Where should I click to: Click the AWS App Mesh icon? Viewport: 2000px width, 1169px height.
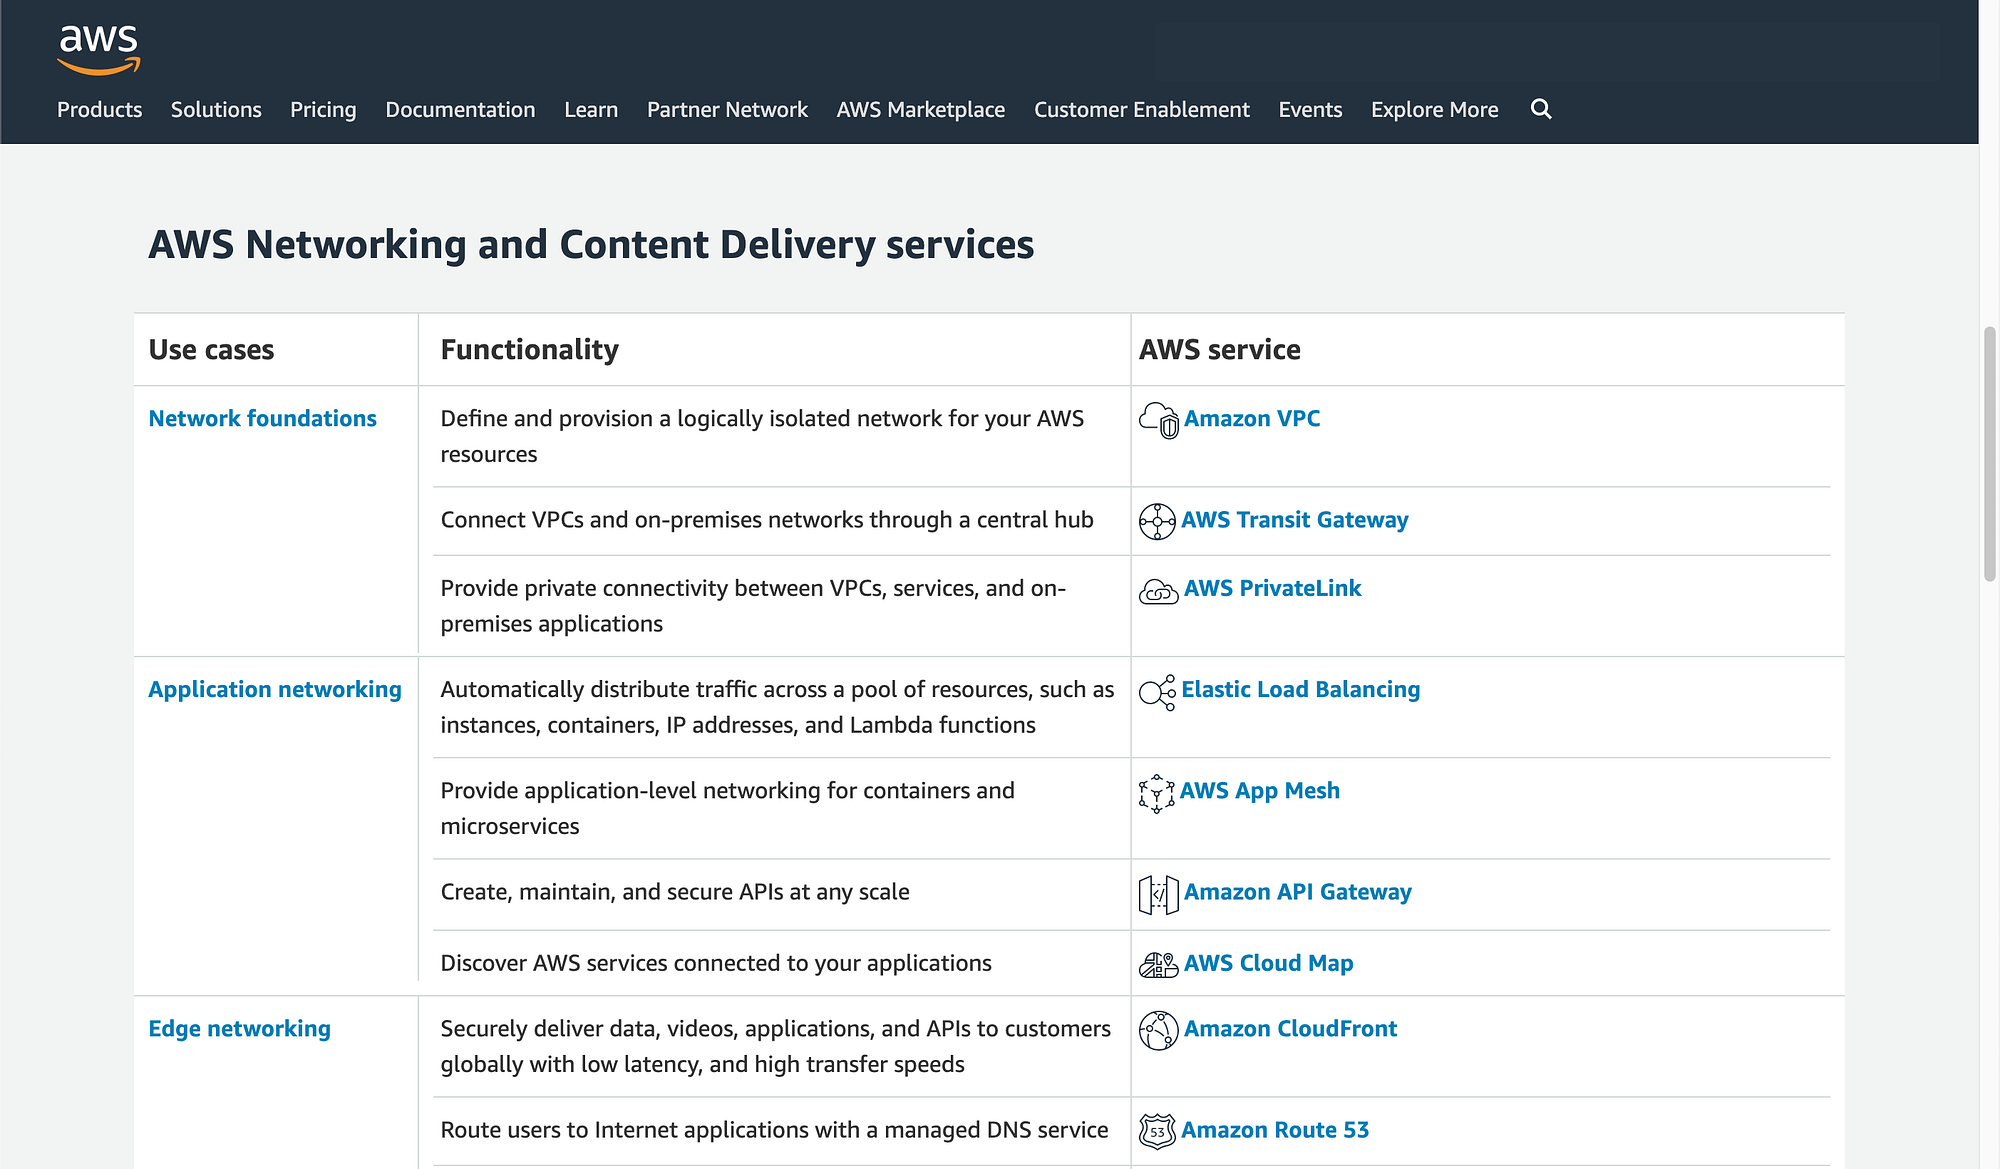point(1156,793)
